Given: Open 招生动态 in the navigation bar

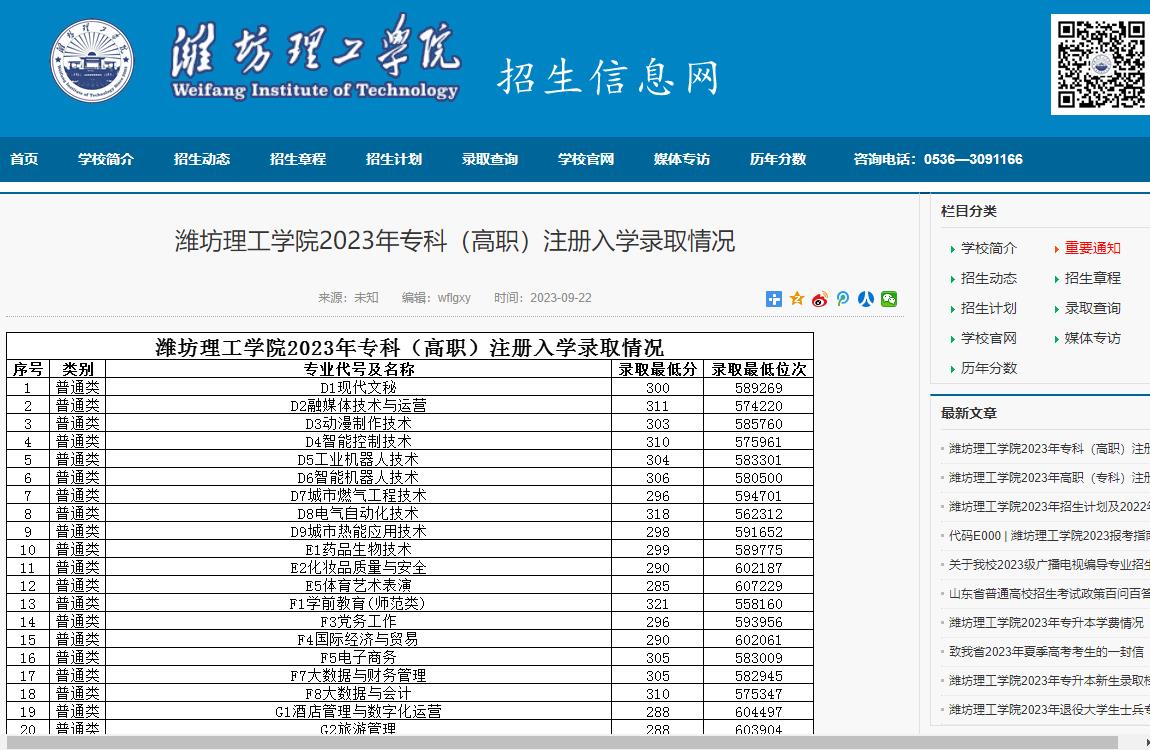Looking at the screenshot, I should (x=202, y=159).
